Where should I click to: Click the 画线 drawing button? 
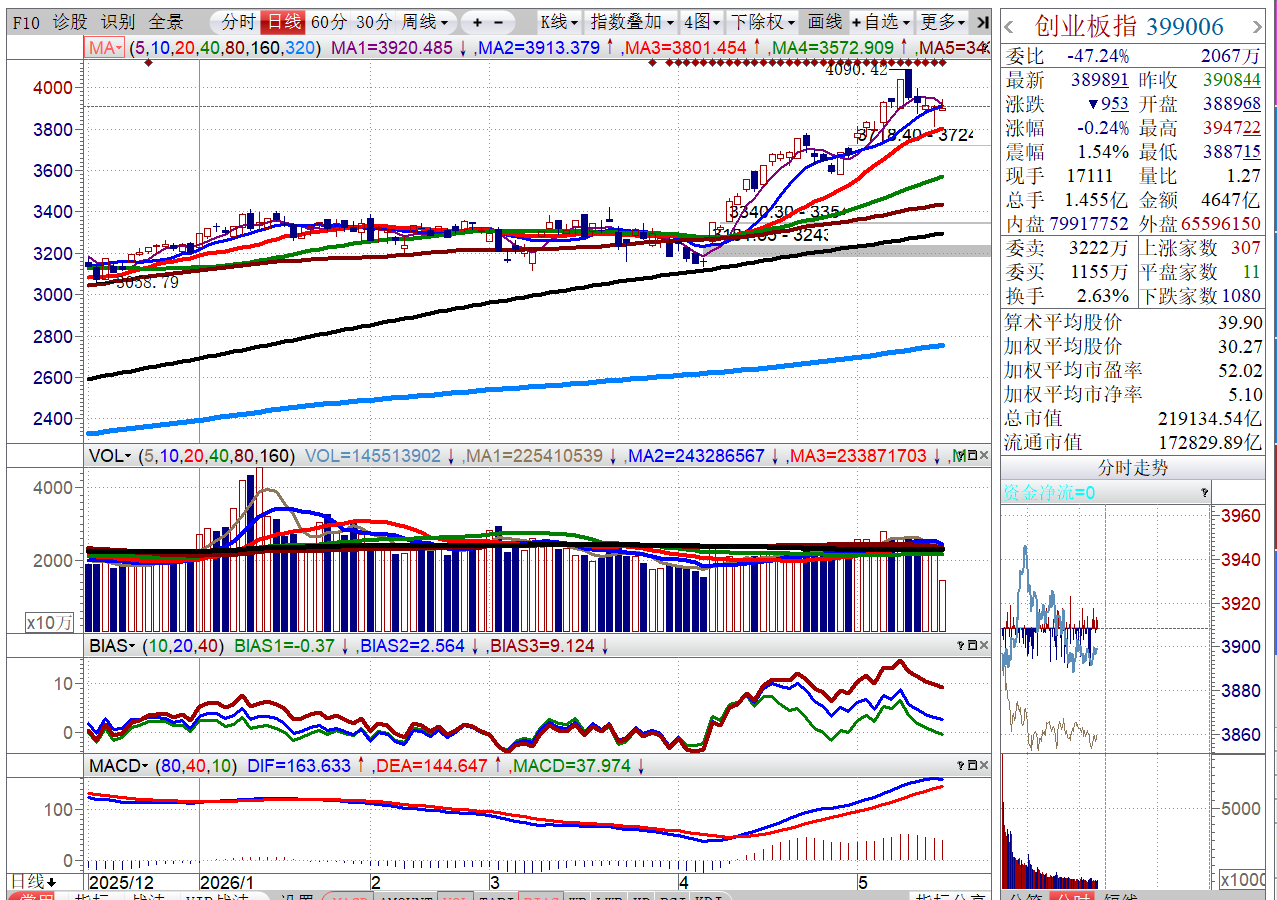pos(825,22)
